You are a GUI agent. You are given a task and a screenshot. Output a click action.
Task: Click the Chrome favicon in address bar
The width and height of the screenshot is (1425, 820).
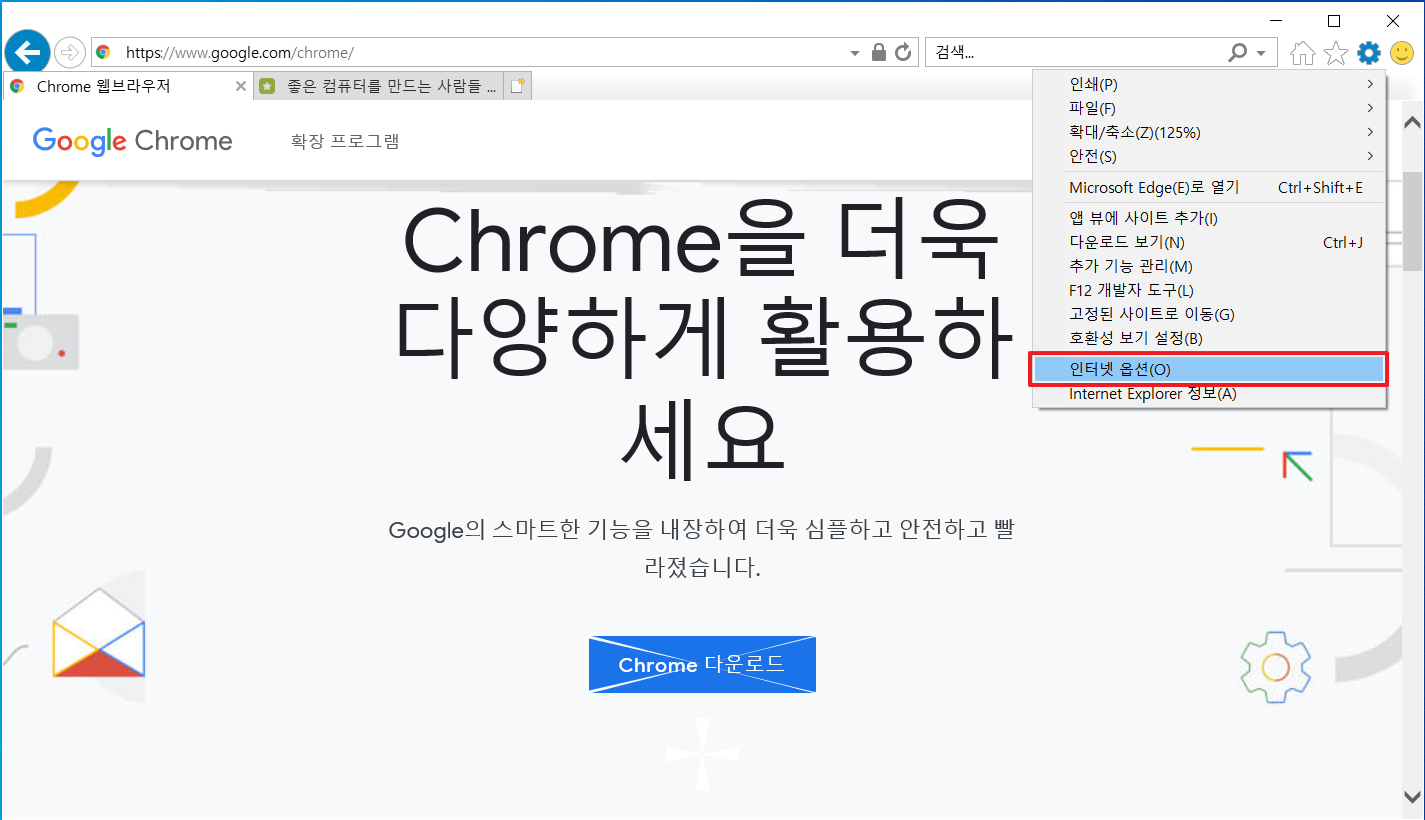[103, 53]
